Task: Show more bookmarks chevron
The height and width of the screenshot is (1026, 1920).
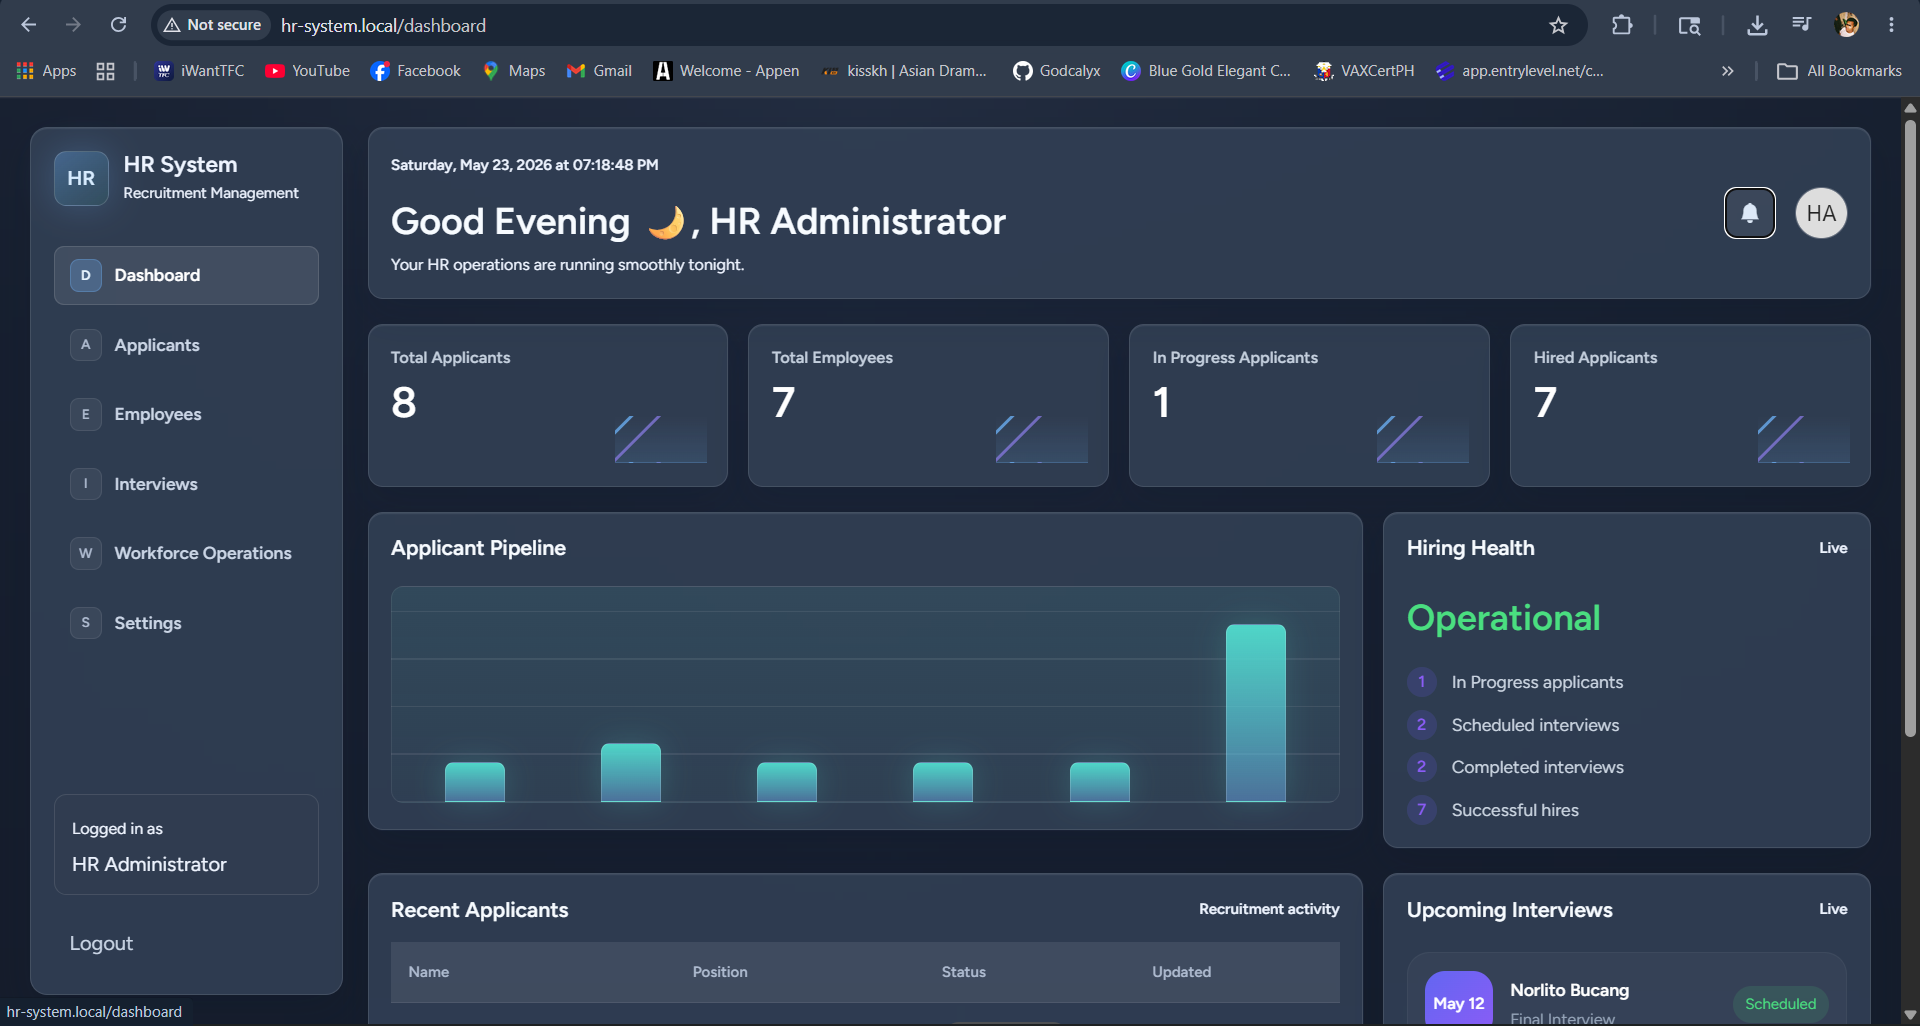Action: pos(1727,71)
